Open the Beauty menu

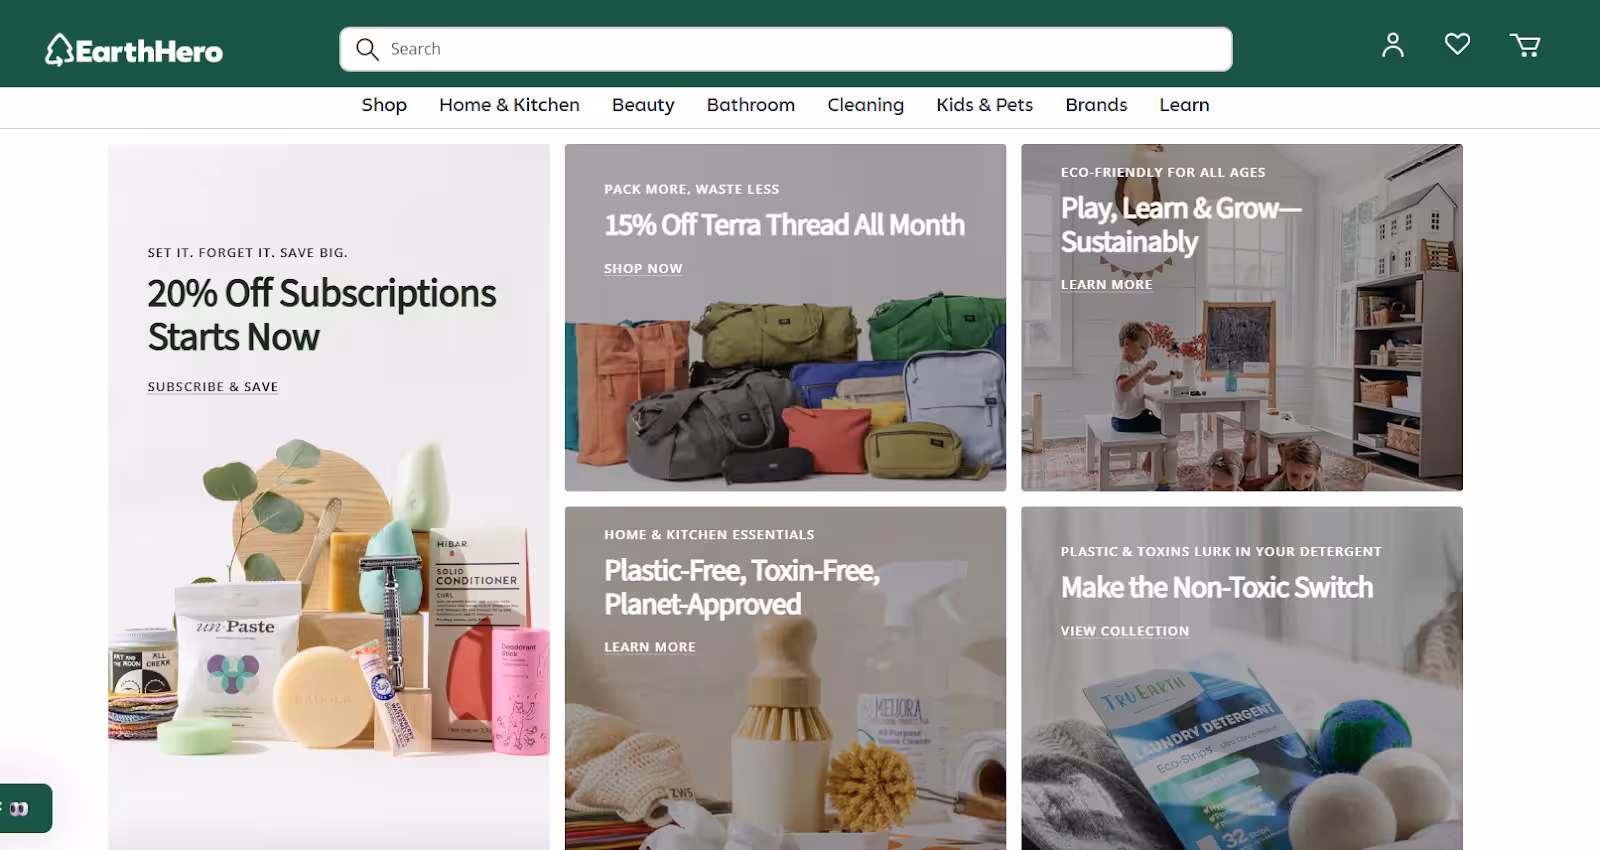tap(643, 105)
